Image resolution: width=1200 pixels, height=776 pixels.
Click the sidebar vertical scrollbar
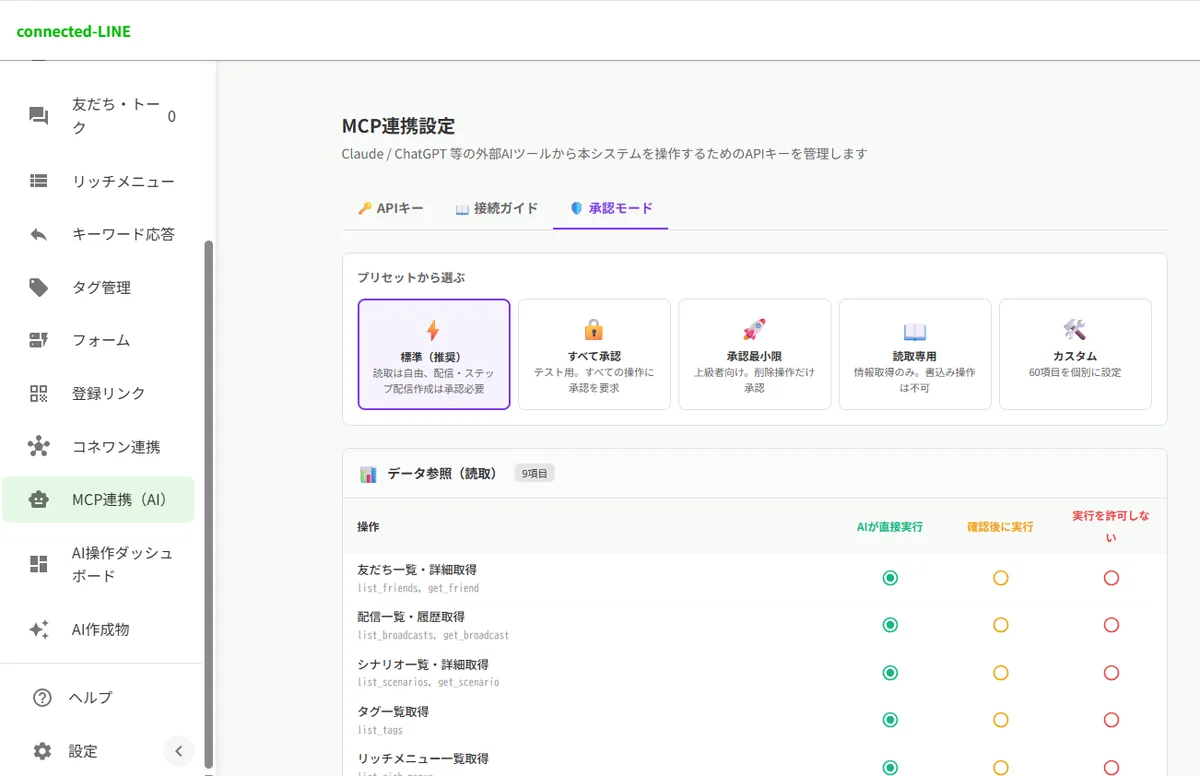click(x=209, y=505)
